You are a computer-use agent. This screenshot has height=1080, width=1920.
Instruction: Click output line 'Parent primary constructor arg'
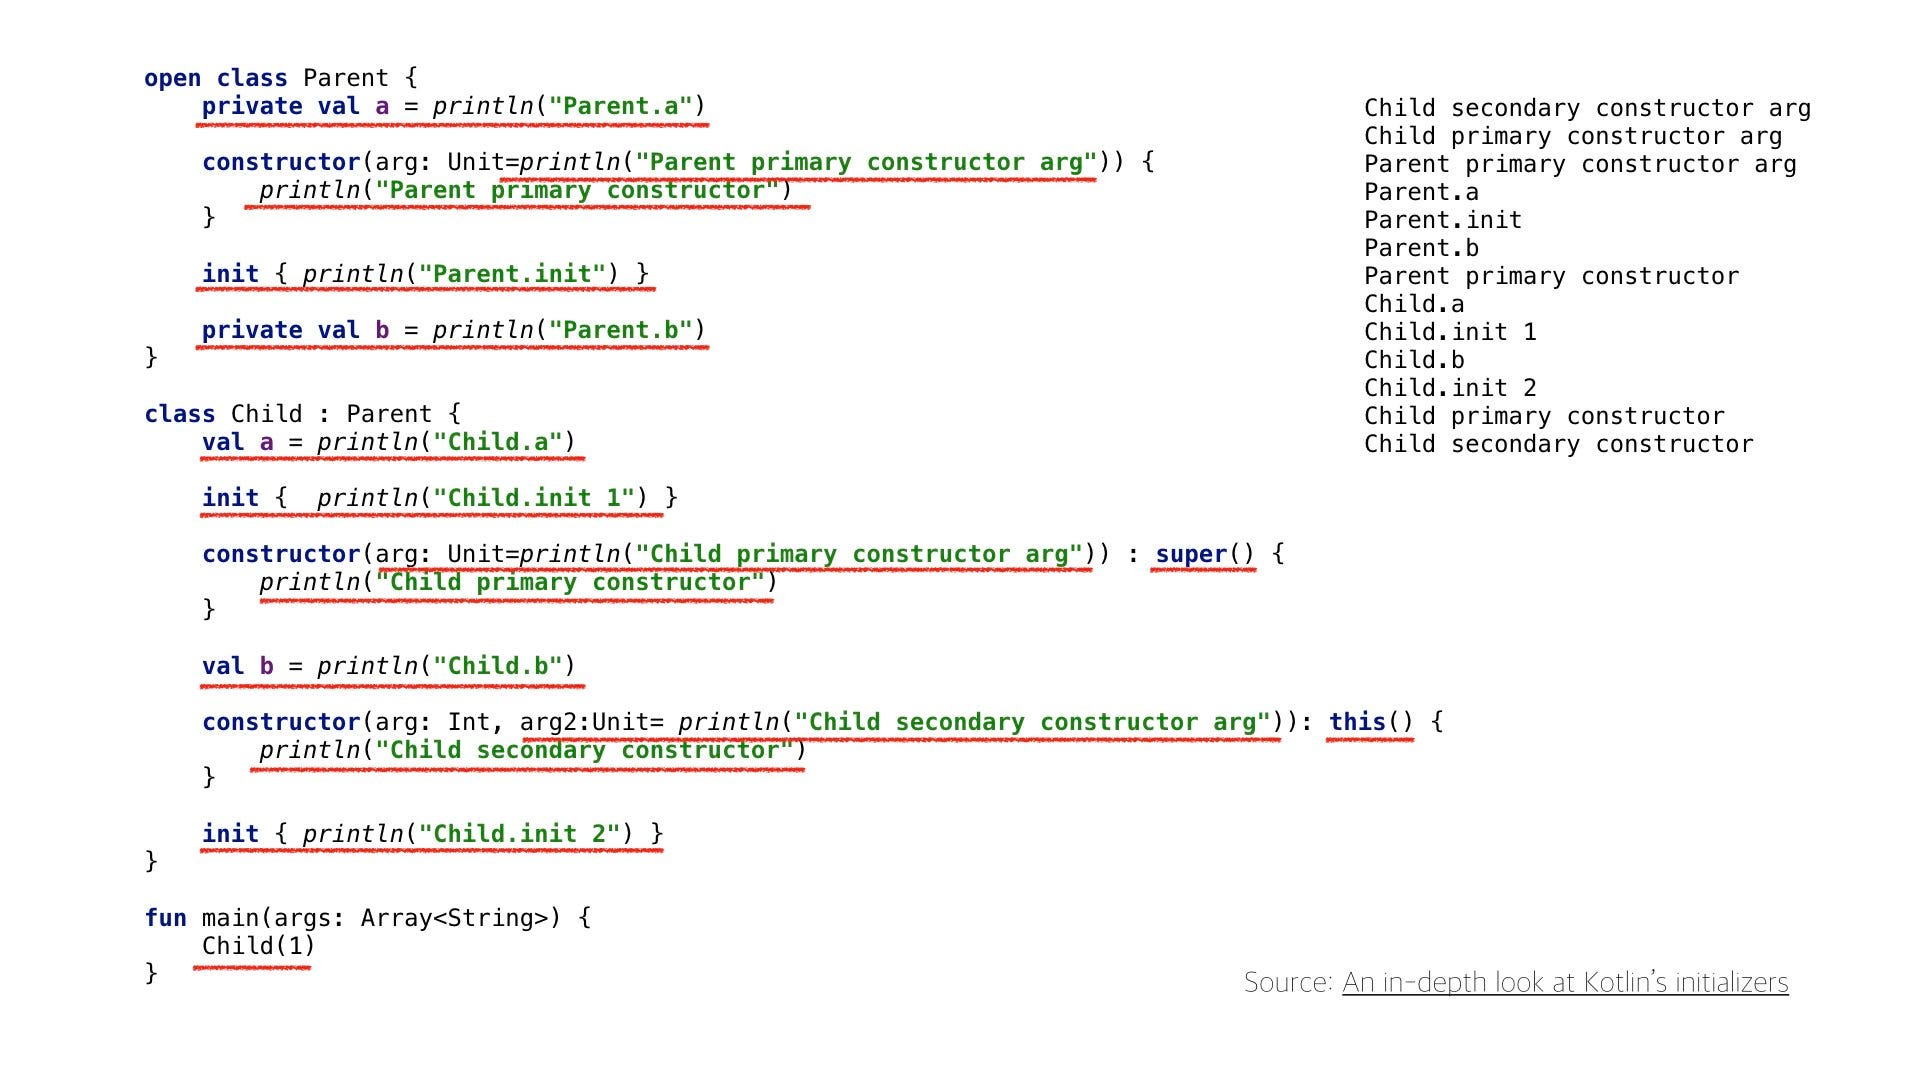tap(1580, 164)
